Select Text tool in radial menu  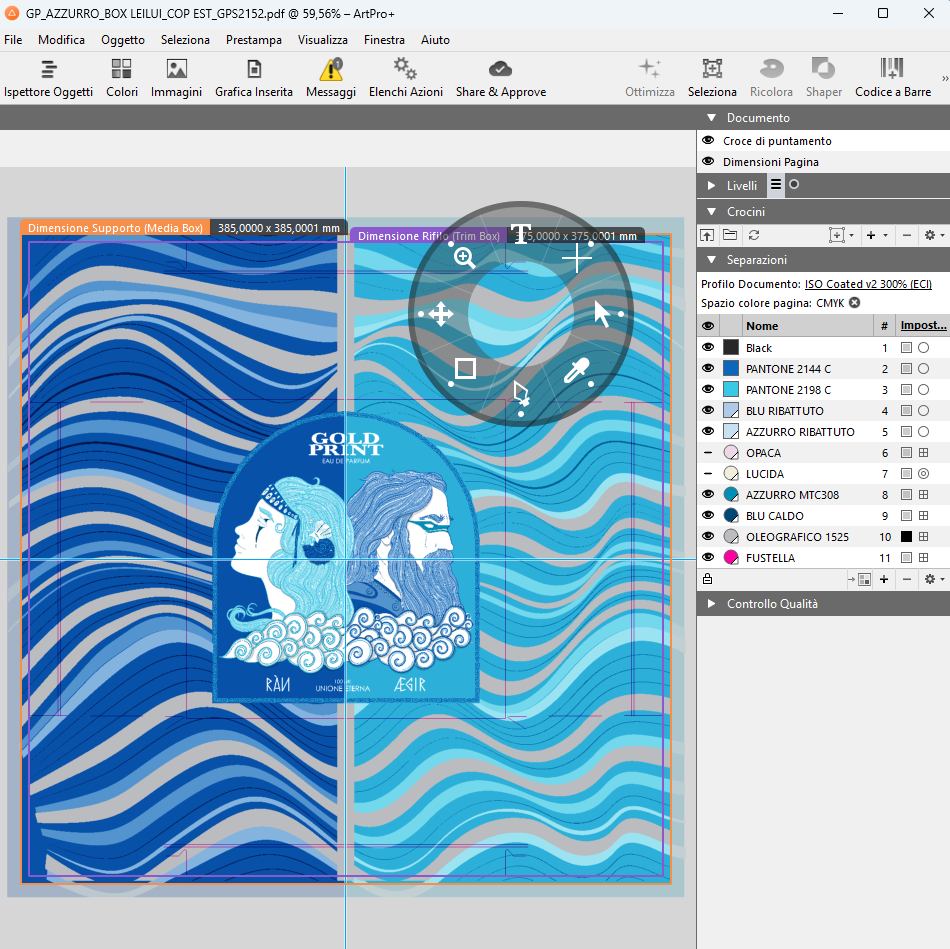tap(520, 233)
